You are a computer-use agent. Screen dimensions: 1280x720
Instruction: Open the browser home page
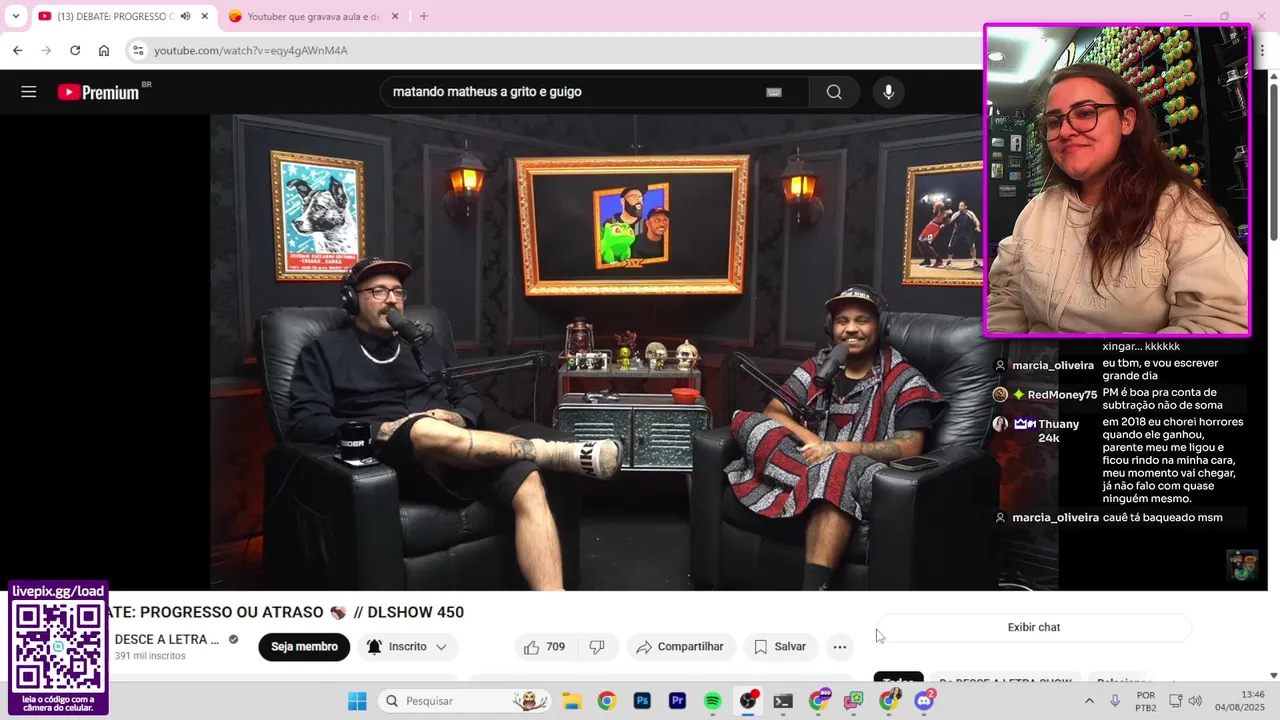pyautogui.click(x=104, y=50)
